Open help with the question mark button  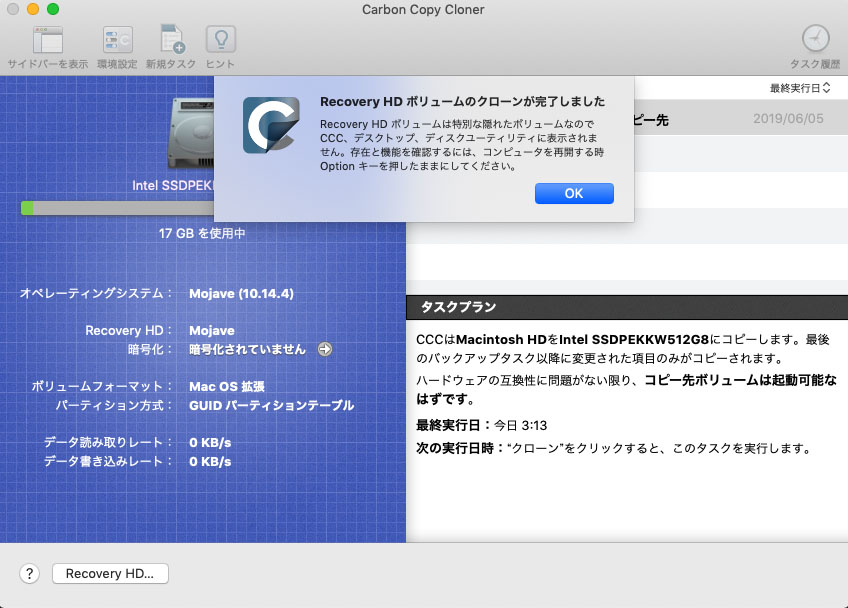pos(30,573)
